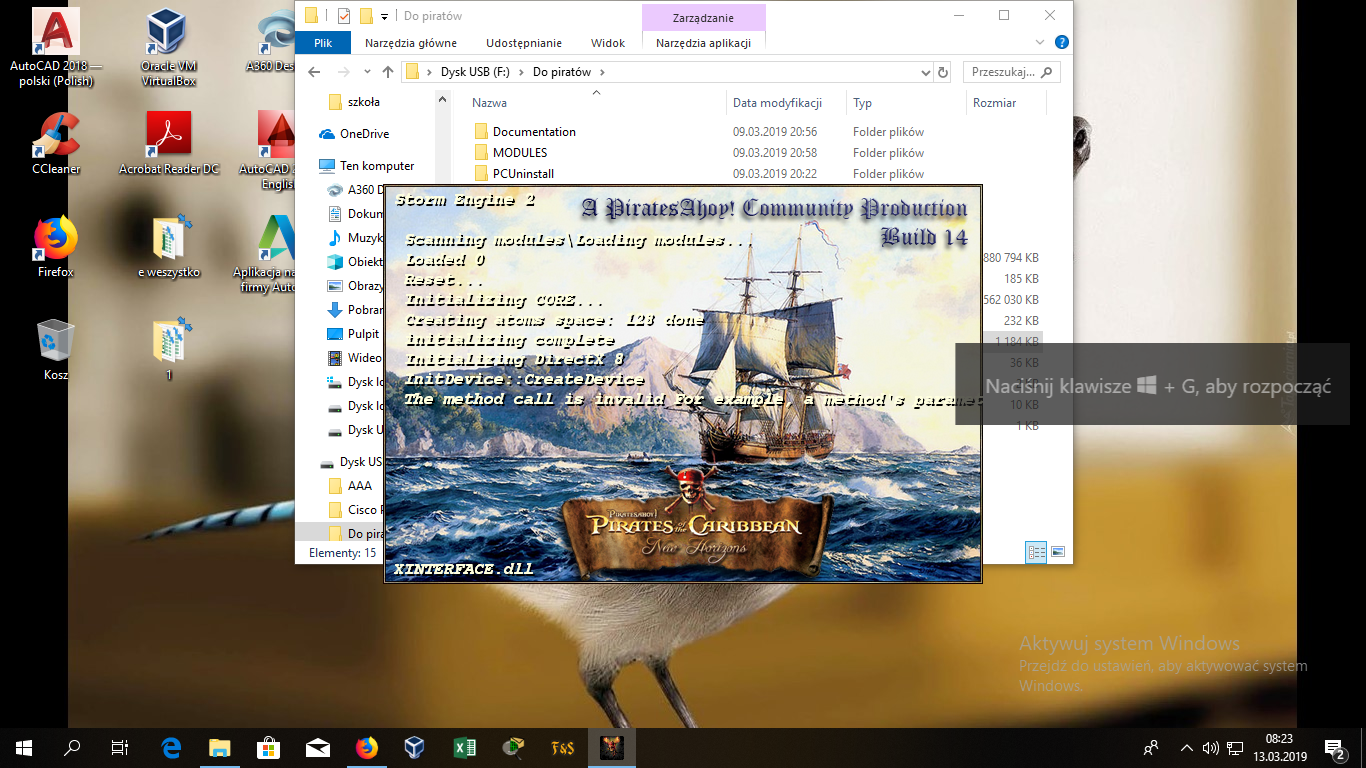Customize quick access toolbar dropdown
Screen dimensions: 1366x768
point(385,16)
